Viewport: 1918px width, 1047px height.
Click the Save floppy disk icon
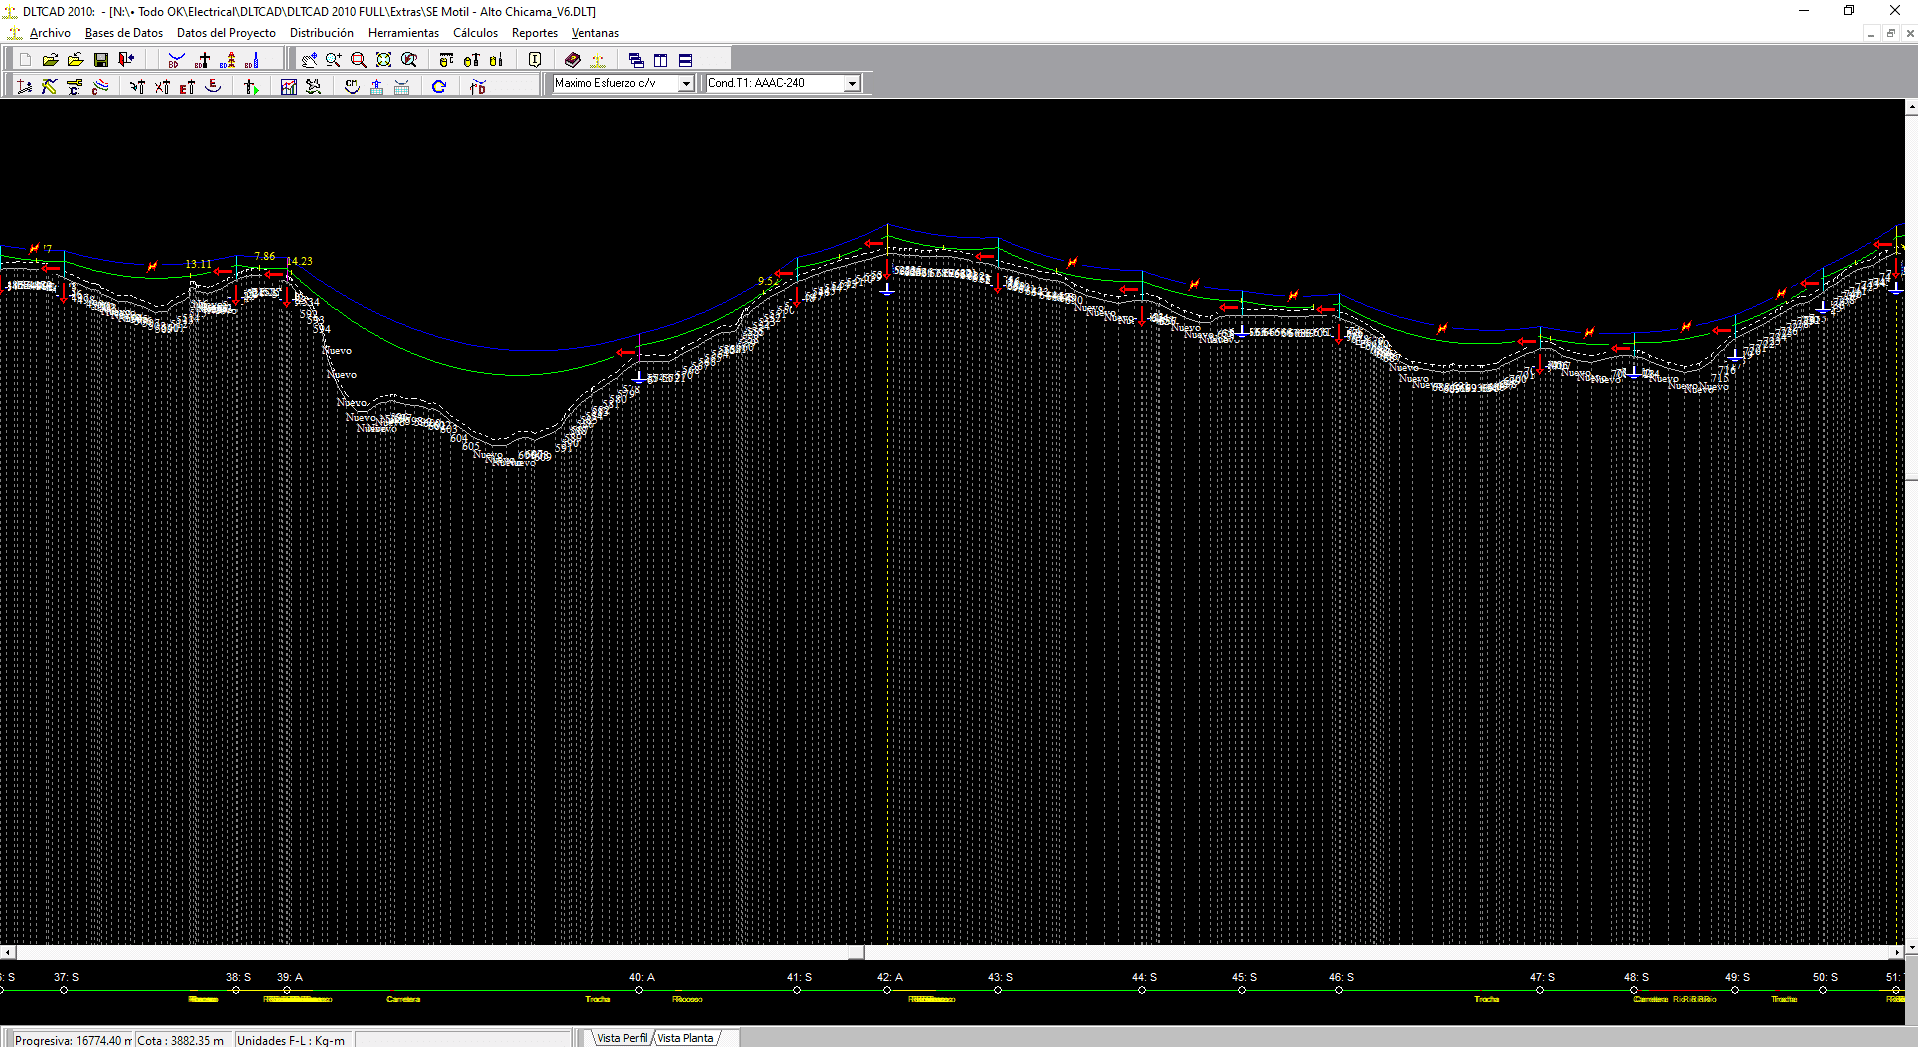point(101,60)
